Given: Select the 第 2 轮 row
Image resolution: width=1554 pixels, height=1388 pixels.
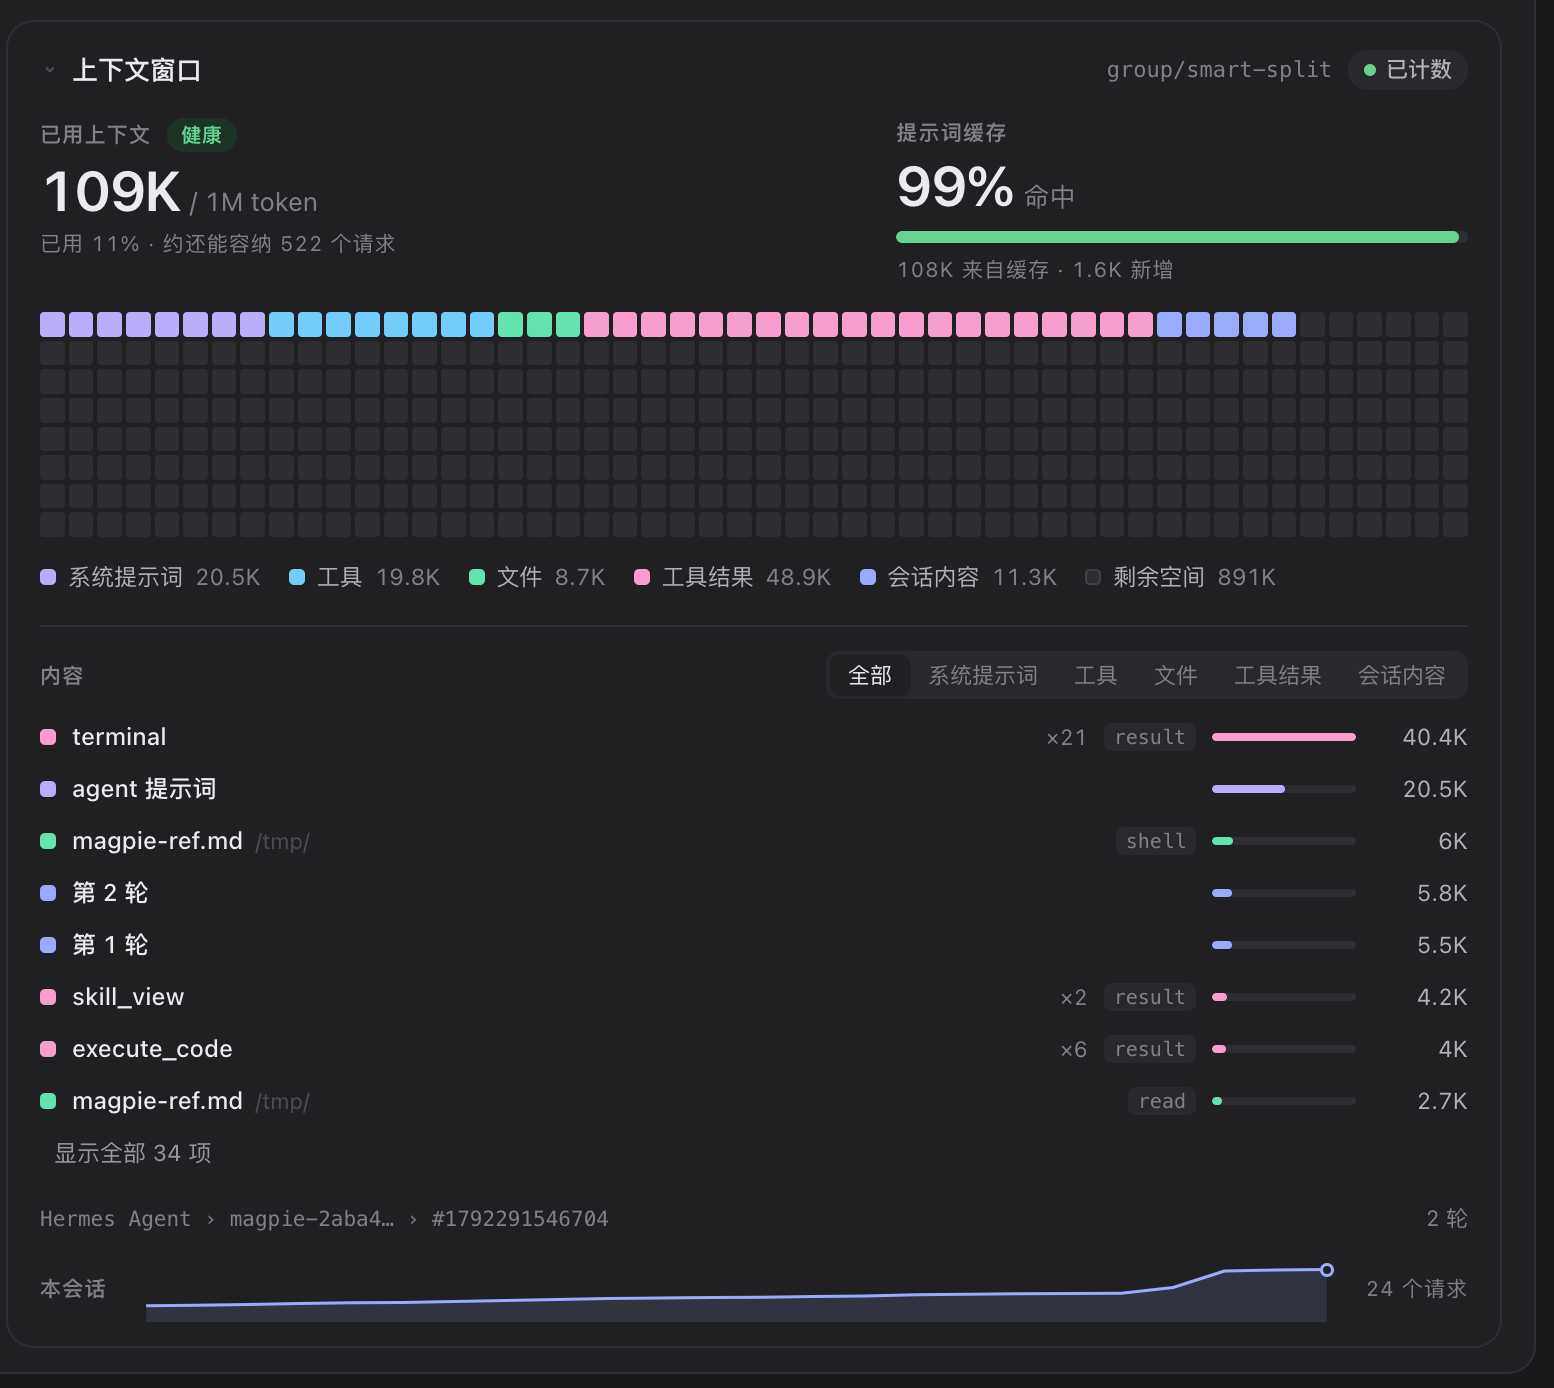Looking at the screenshot, I should 754,893.
